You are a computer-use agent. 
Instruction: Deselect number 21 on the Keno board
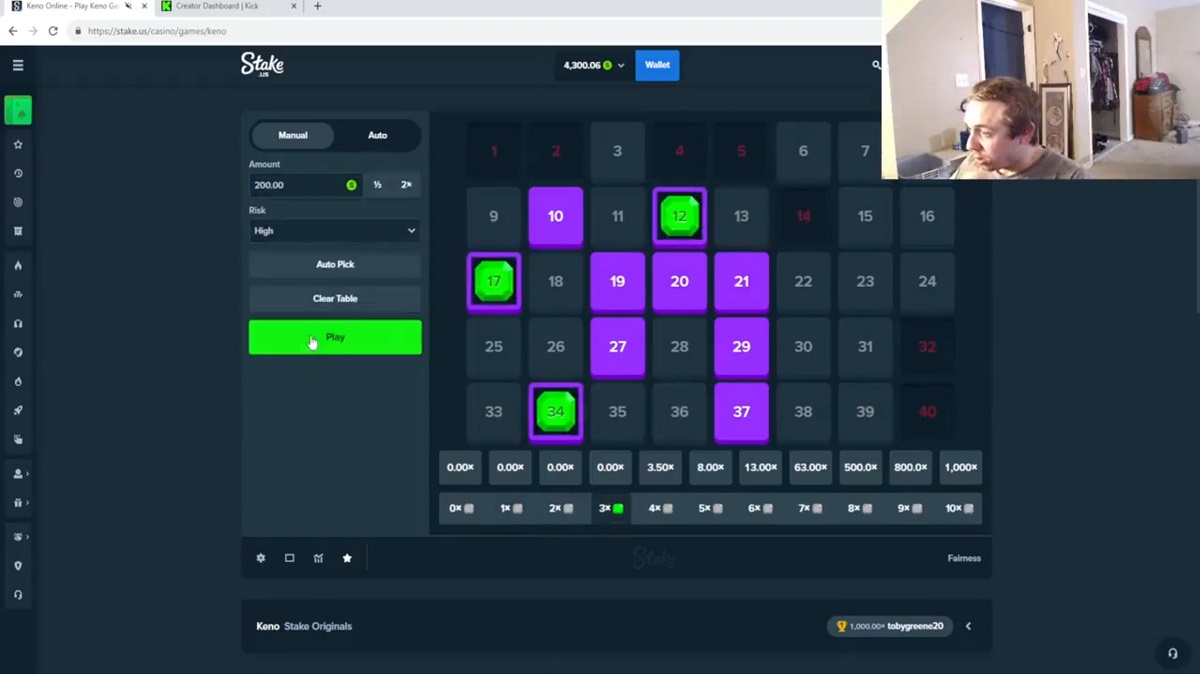(x=742, y=281)
